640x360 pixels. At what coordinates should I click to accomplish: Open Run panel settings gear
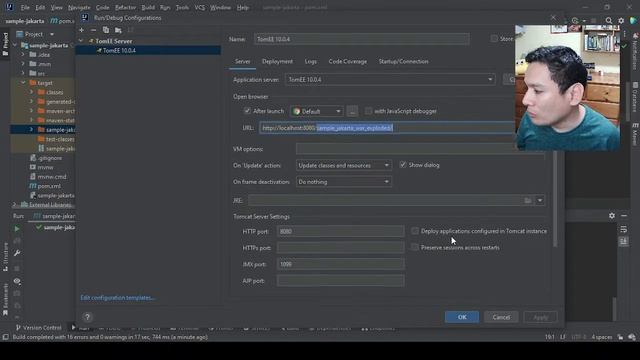pos(611,216)
